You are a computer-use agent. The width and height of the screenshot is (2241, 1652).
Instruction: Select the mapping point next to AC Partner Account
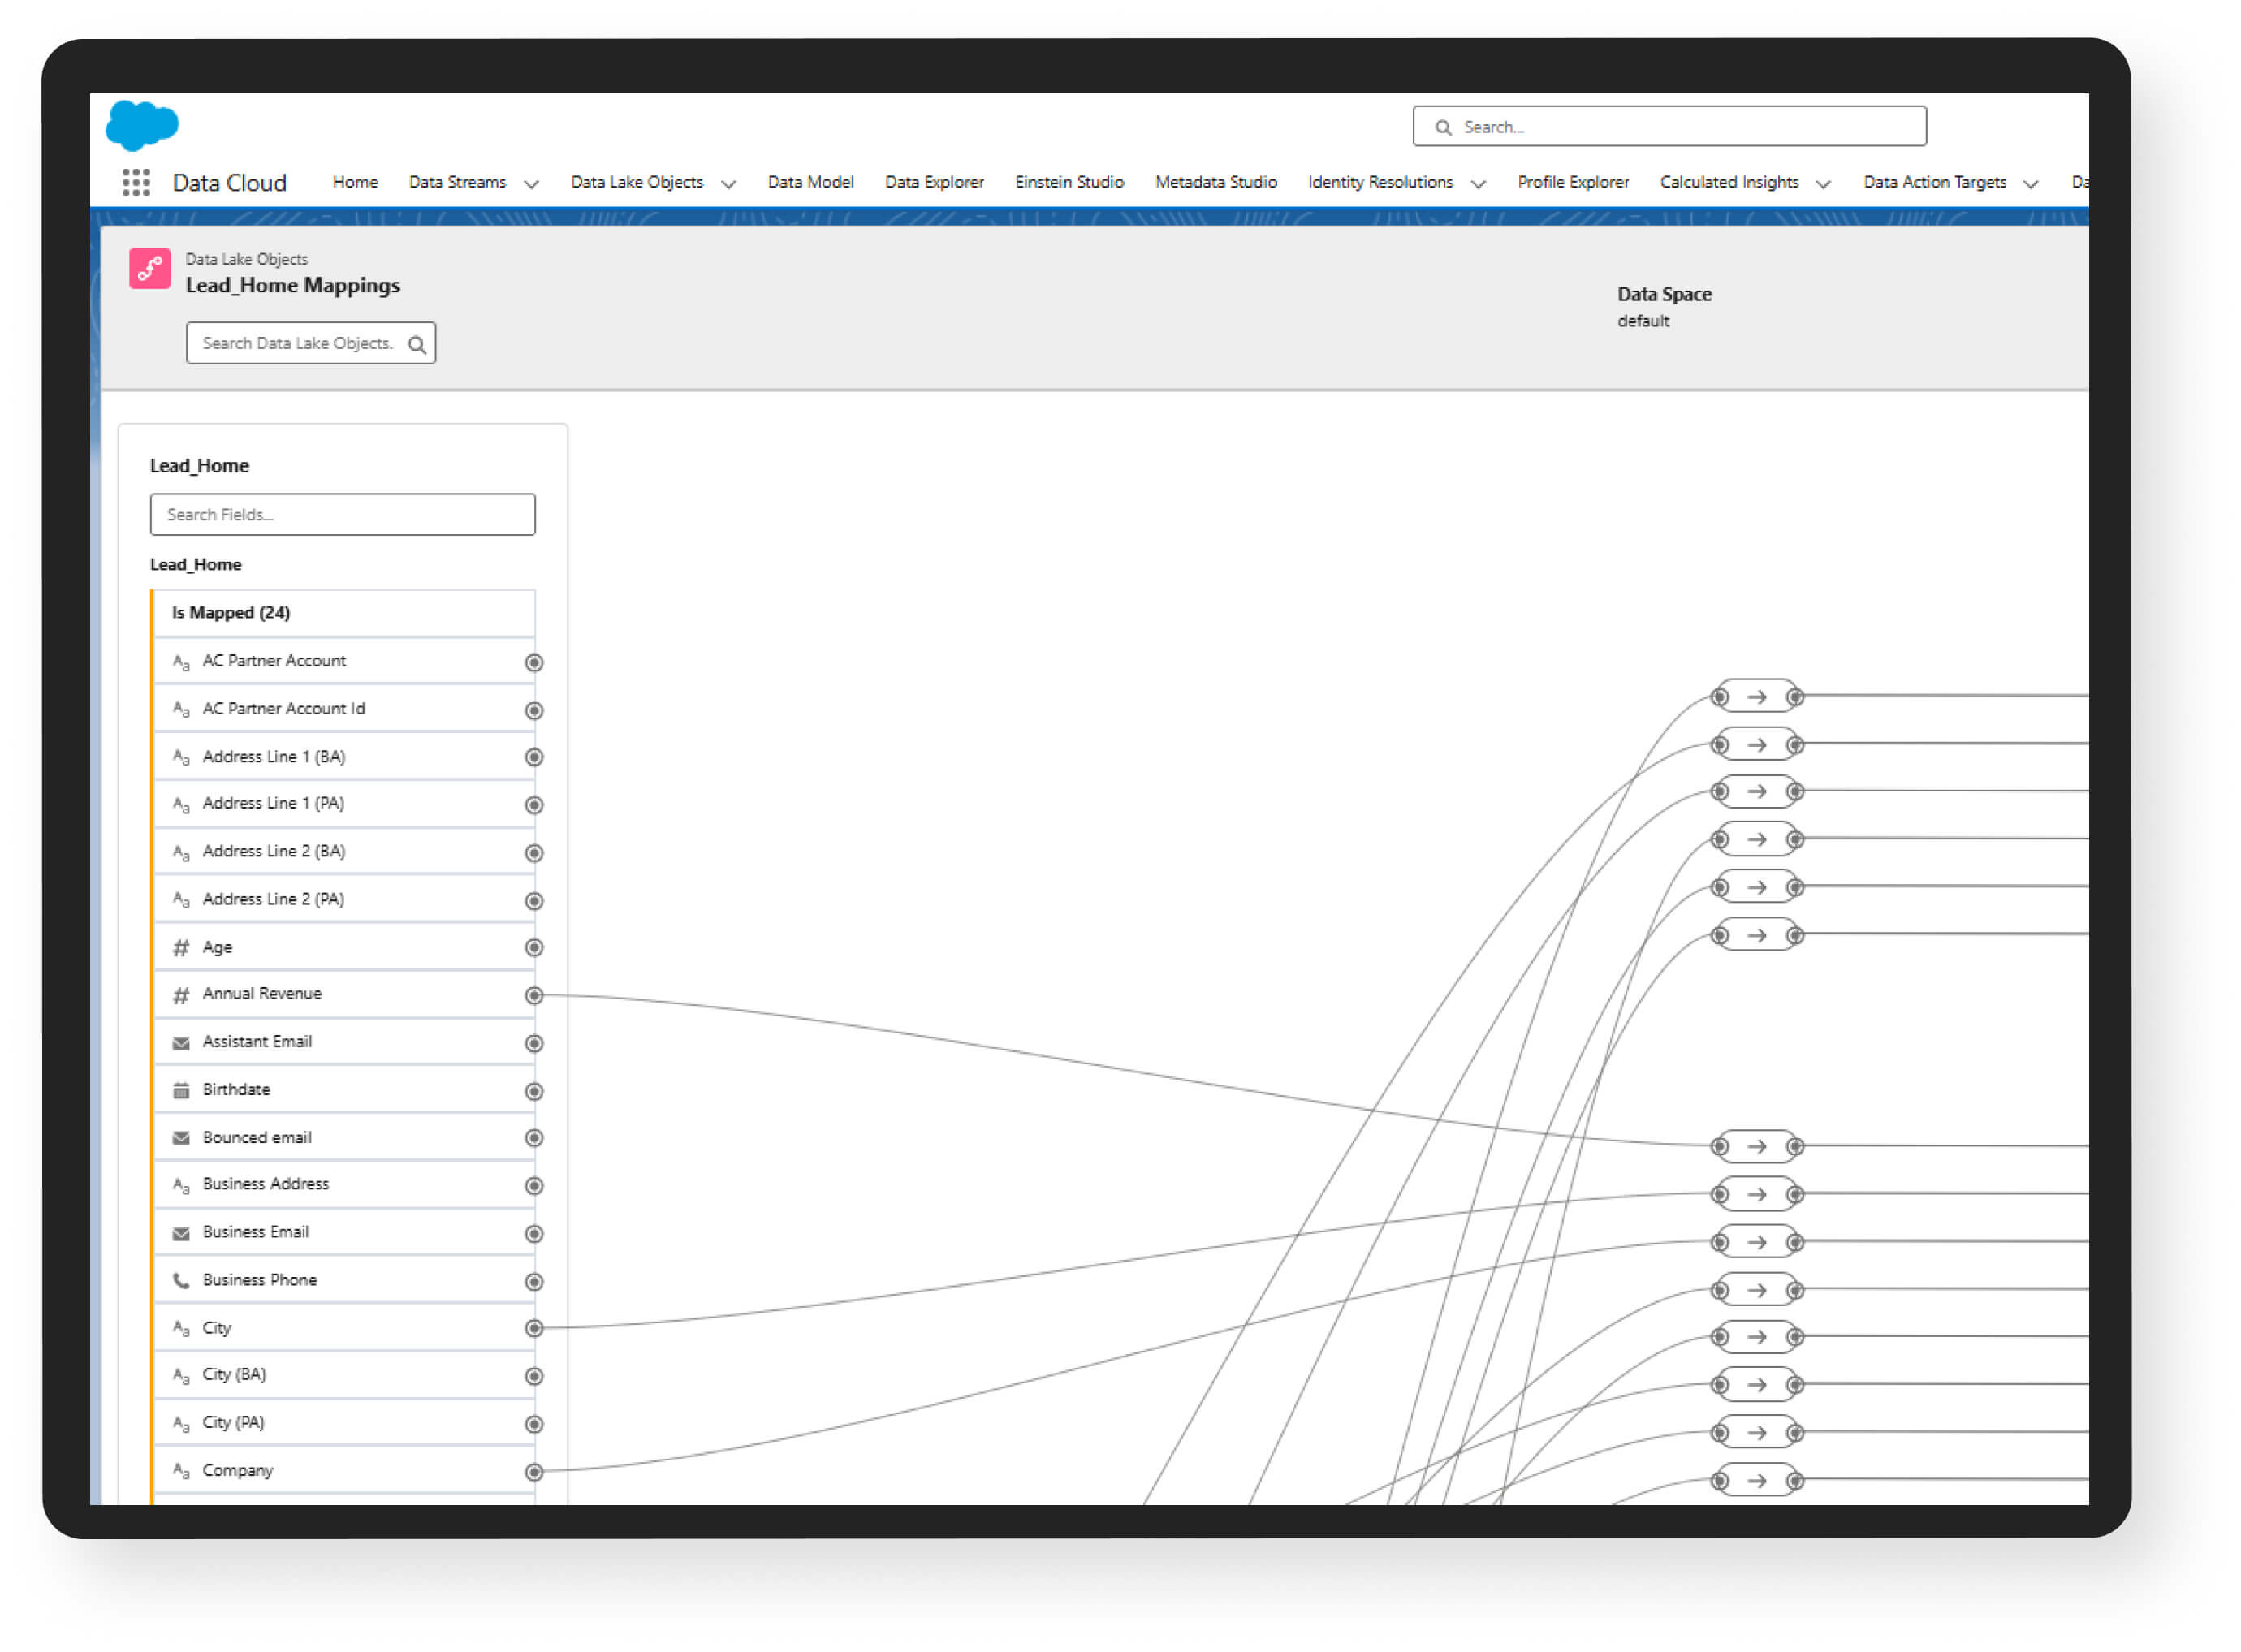click(x=534, y=662)
